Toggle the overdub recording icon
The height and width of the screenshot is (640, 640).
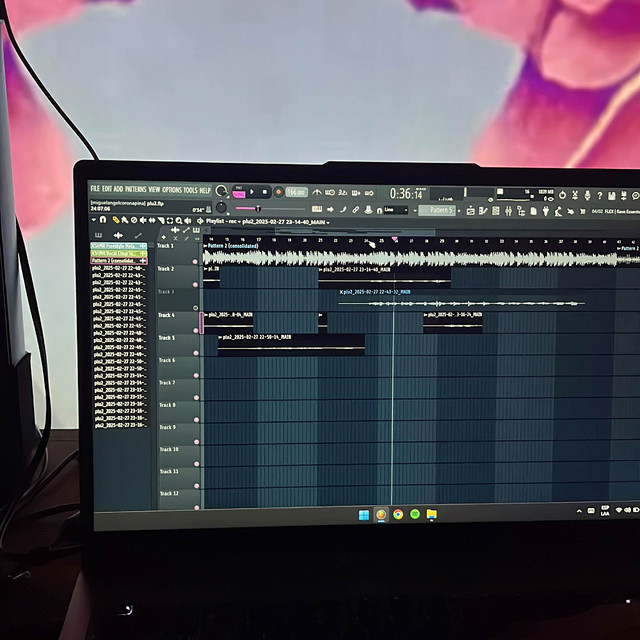point(356,193)
